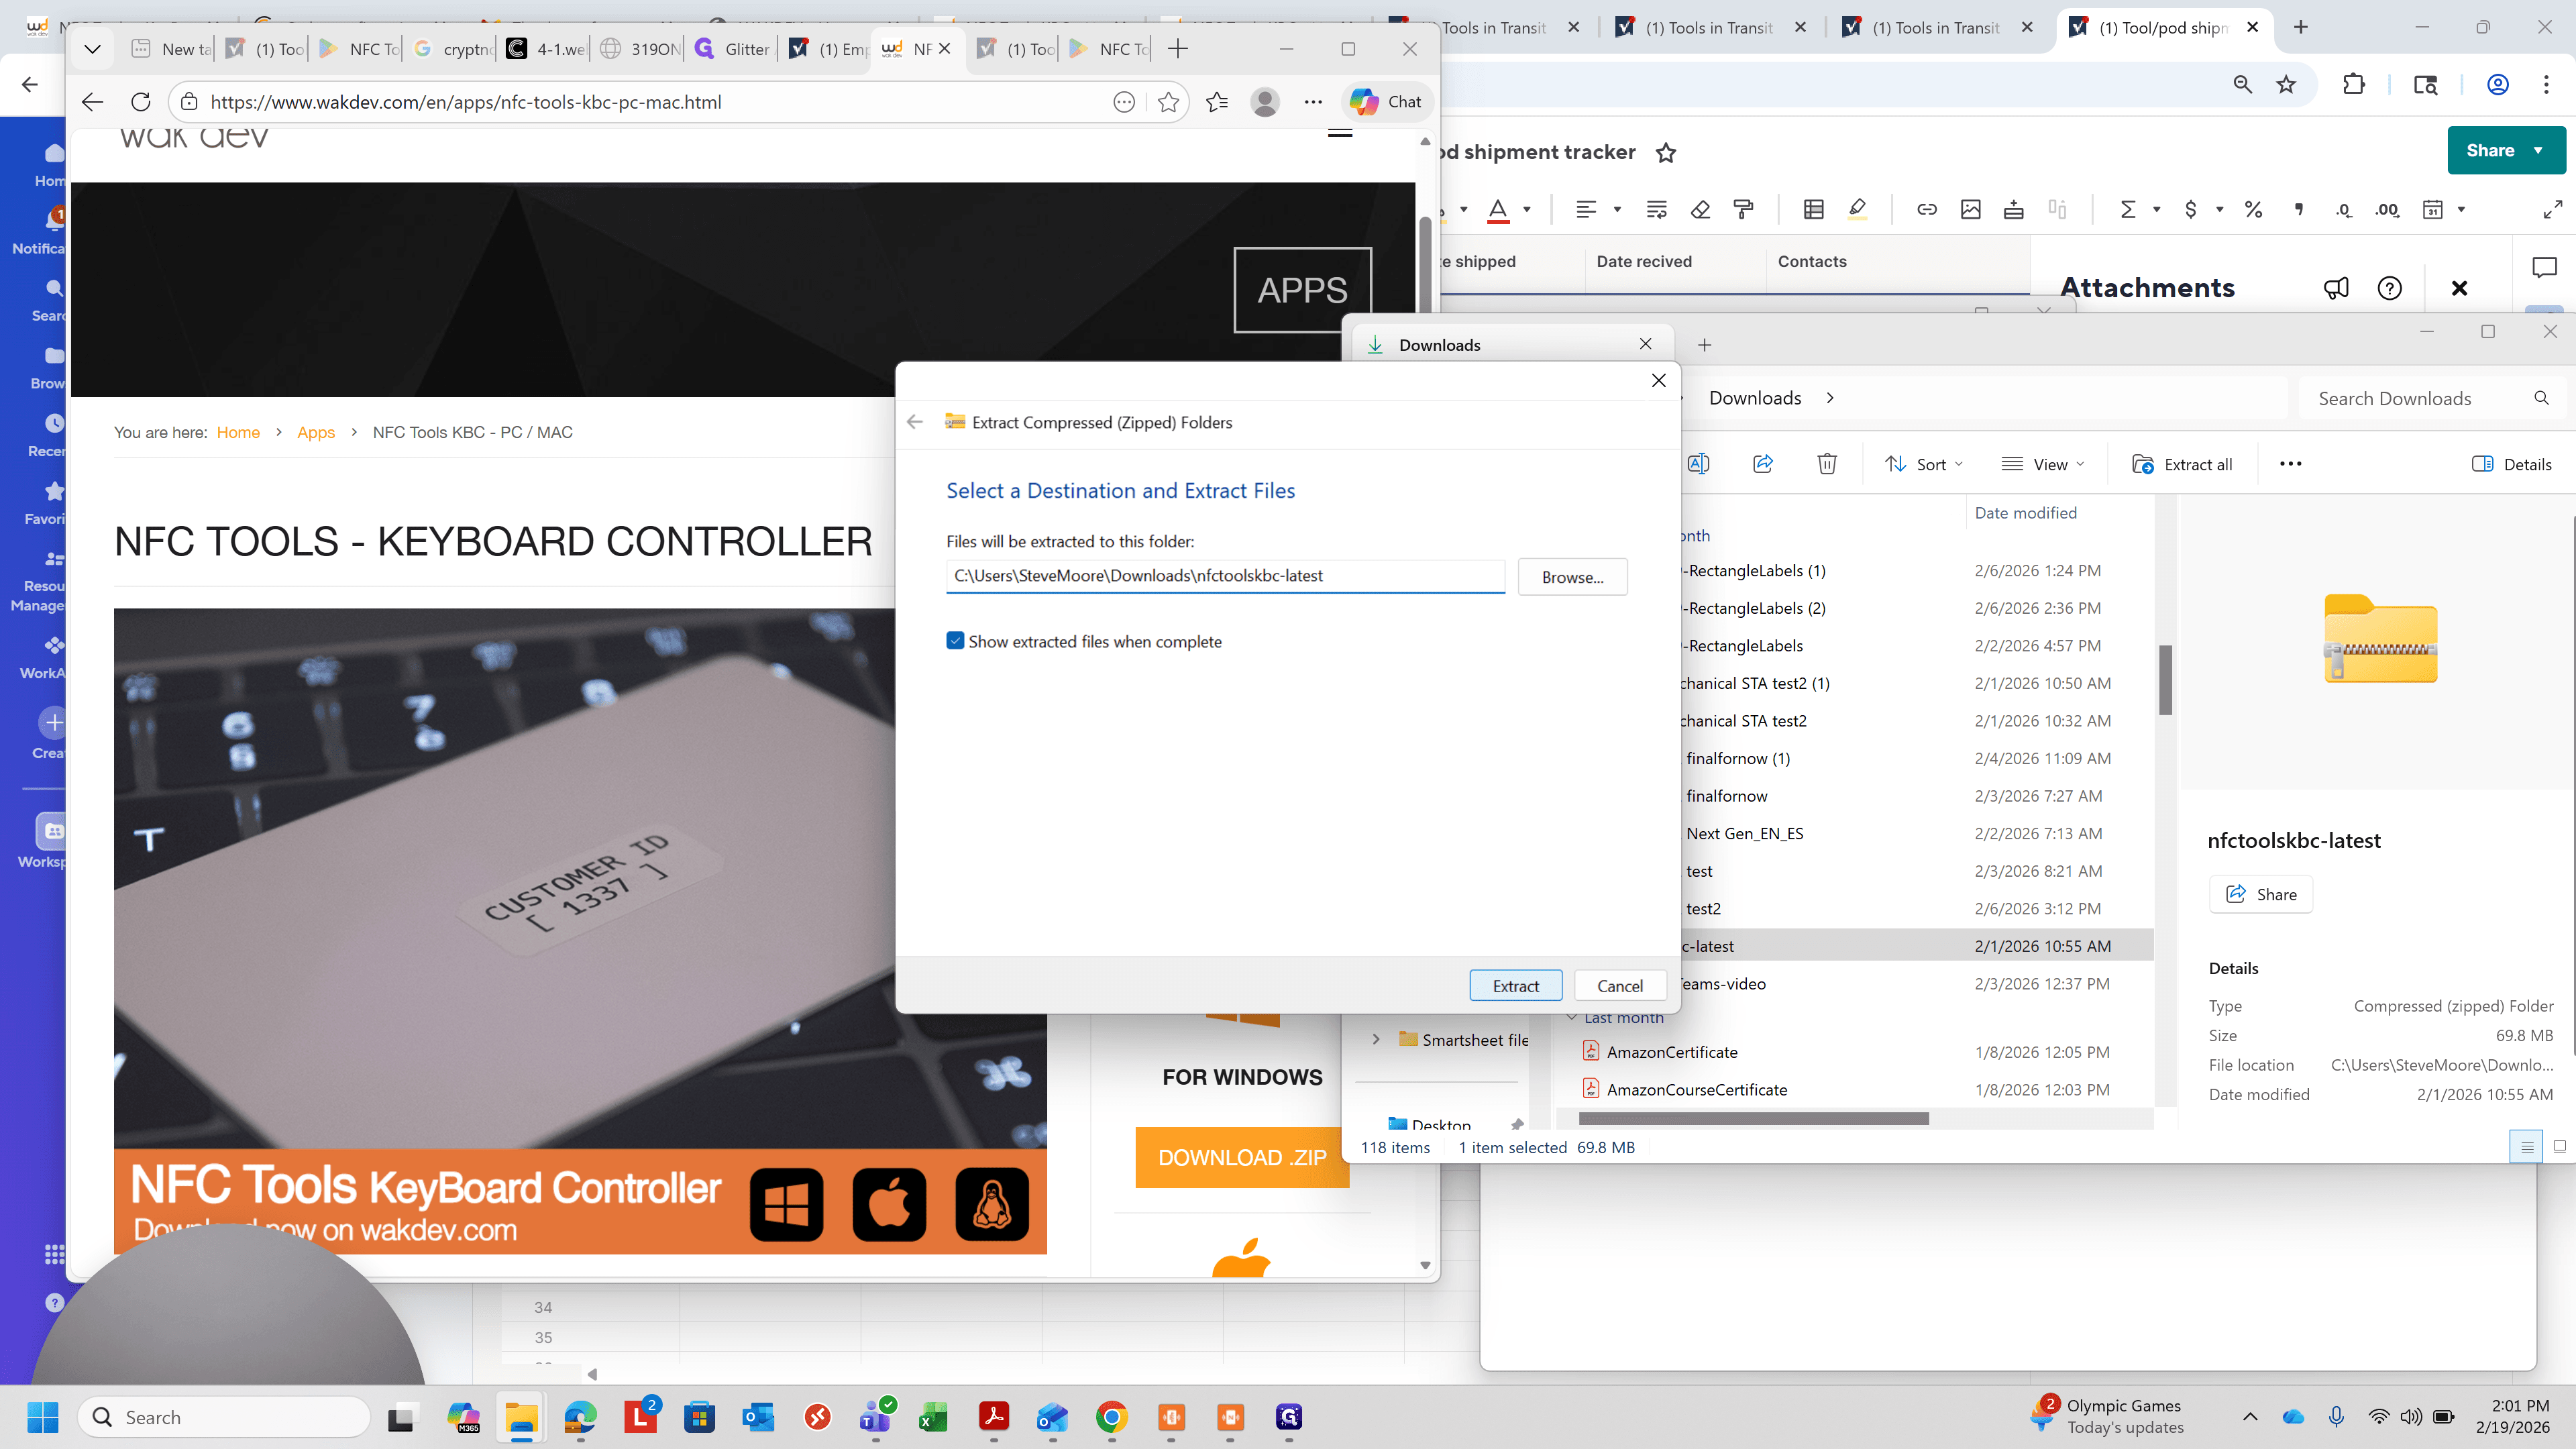Click the font color A swatch
The image size is (2576, 1449).
(1498, 209)
